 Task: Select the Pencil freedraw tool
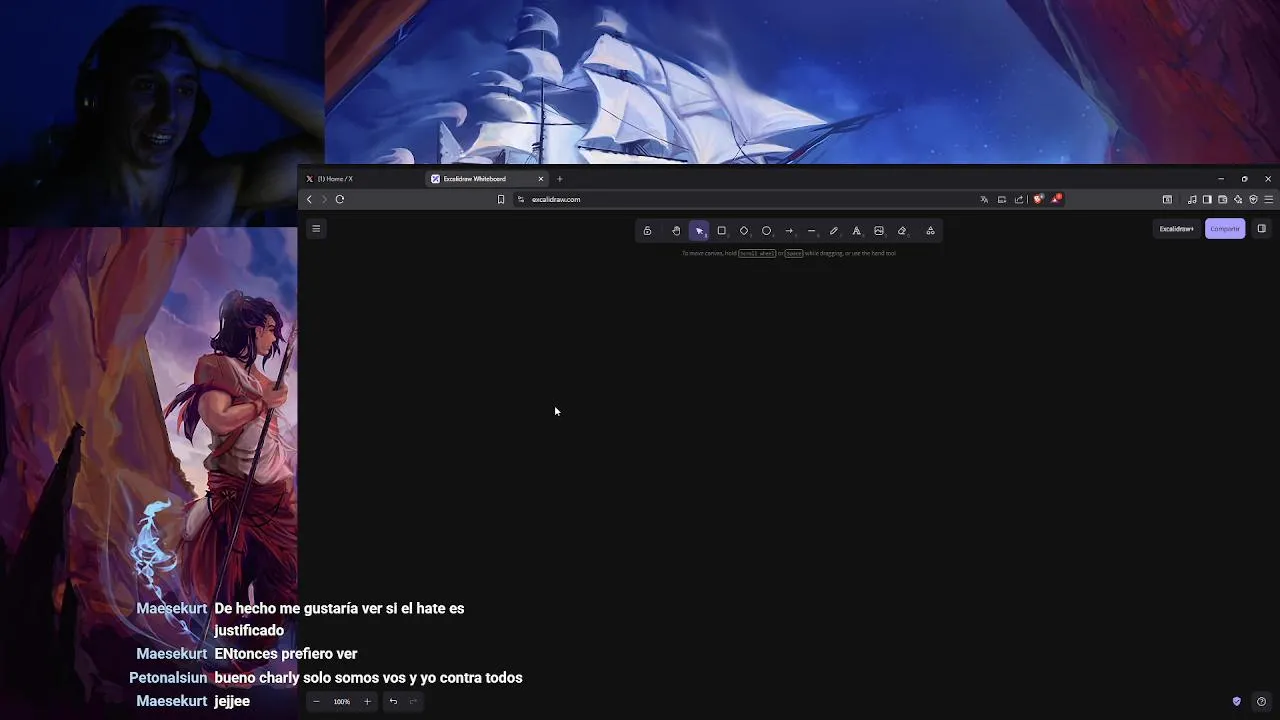tap(834, 231)
